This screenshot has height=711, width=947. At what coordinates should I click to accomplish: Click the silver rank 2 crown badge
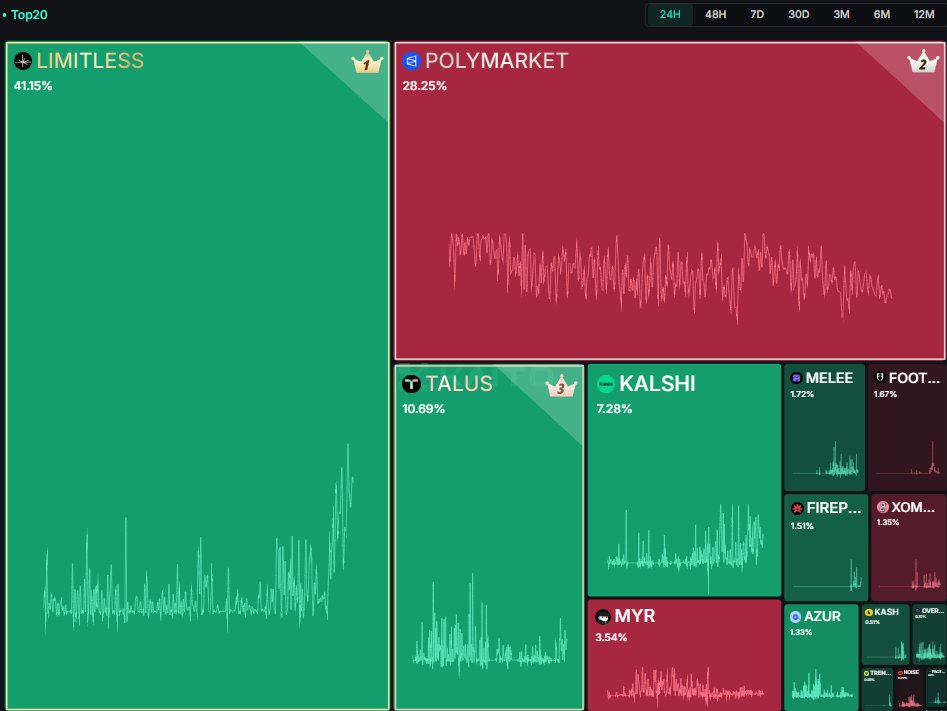(x=923, y=62)
